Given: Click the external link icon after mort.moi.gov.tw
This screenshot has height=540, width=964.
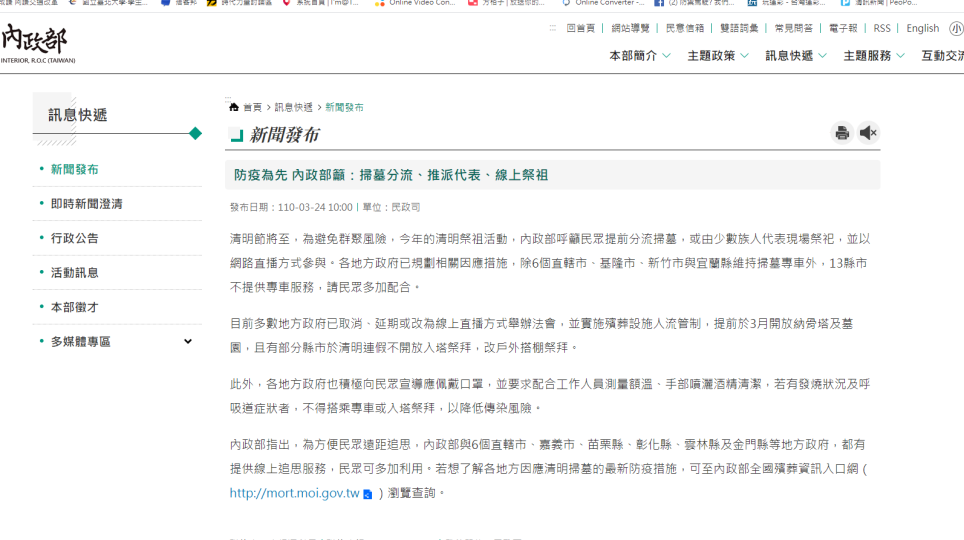Looking at the screenshot, I should 368,494.
